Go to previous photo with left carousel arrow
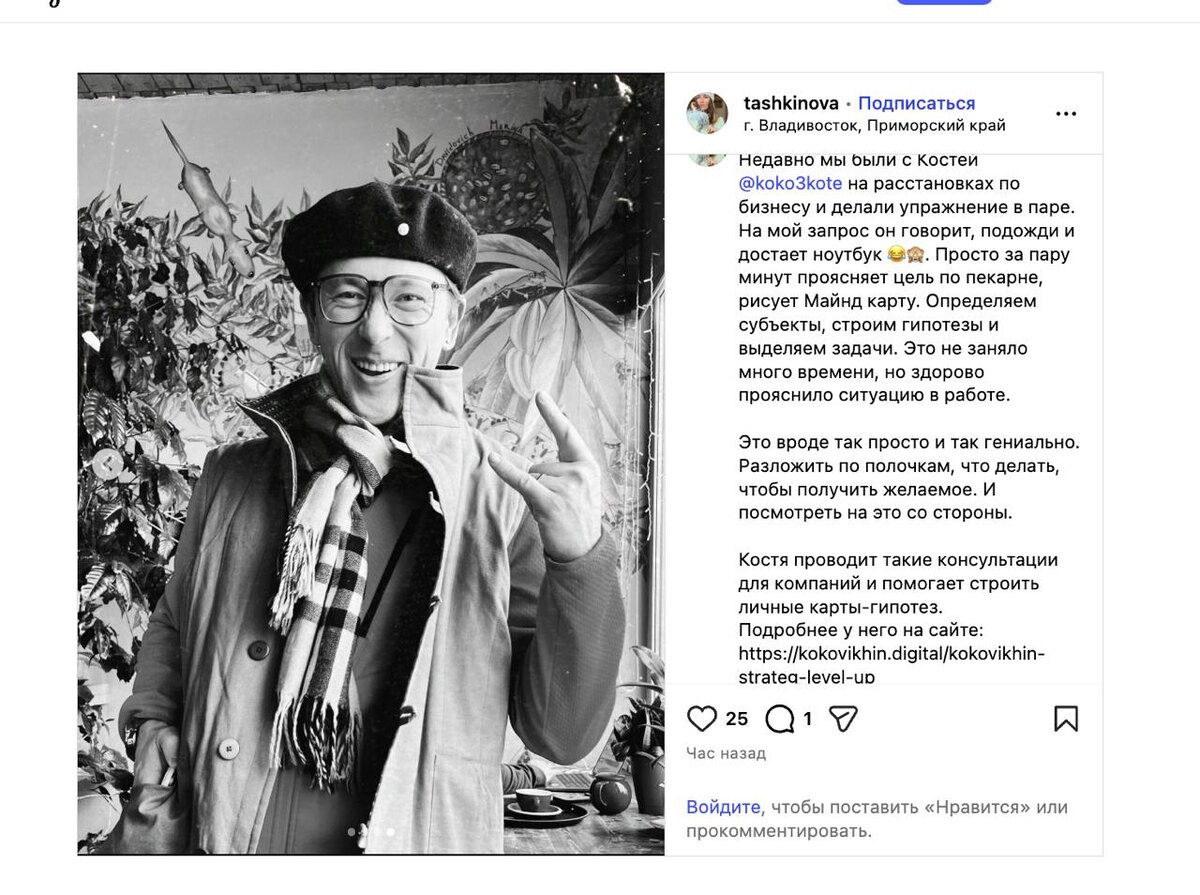The image size is (1200, 895). [107, 463]
